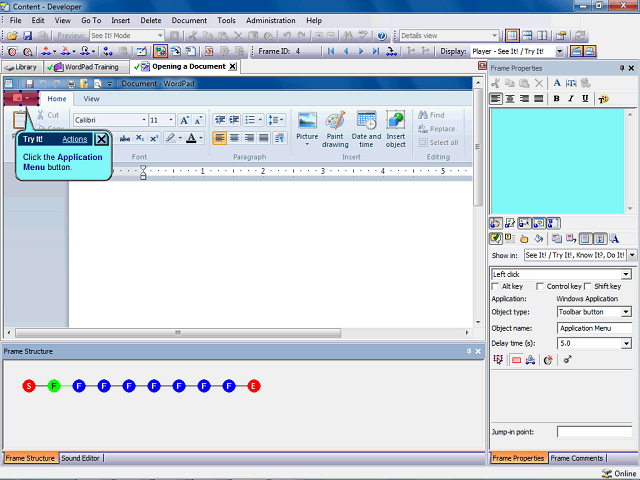This screenshot has height=480, width=640.
Task: Click the Font letter A icon in Frame Properties
Action: coord(557,83)
